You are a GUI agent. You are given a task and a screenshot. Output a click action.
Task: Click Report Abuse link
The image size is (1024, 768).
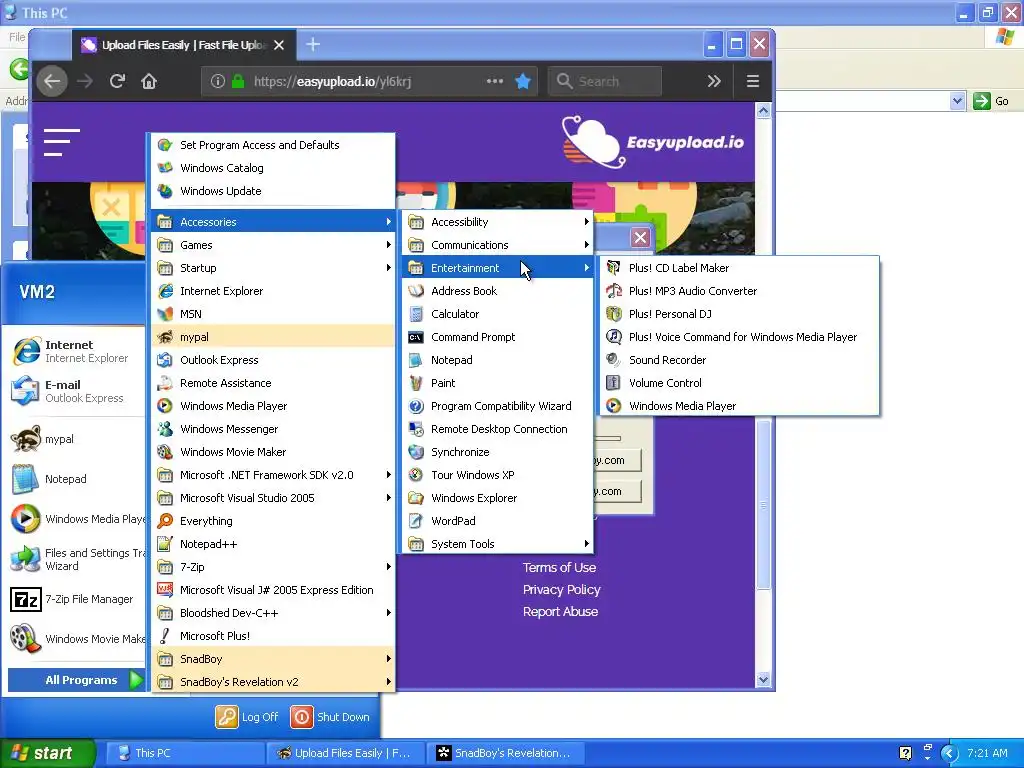[560, 612]
